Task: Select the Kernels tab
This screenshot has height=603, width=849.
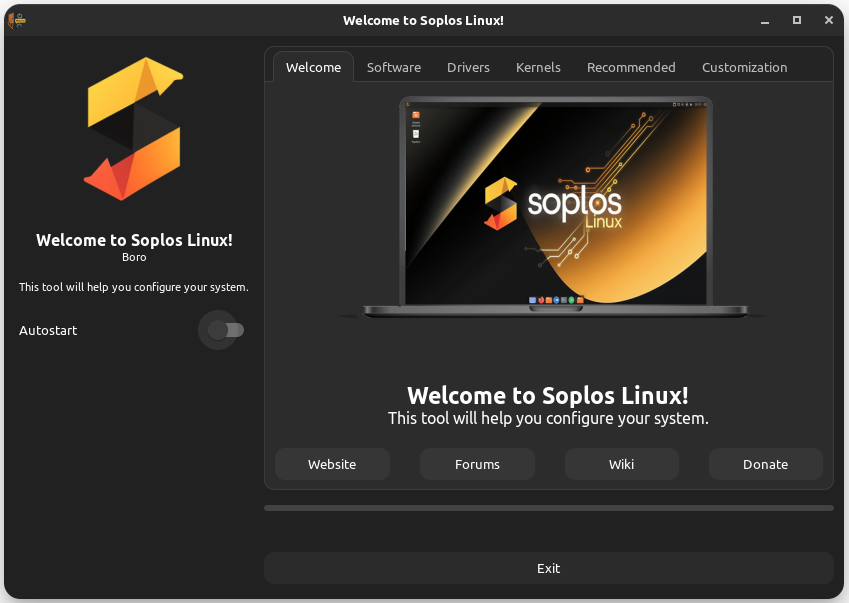Action: [538, 67]
